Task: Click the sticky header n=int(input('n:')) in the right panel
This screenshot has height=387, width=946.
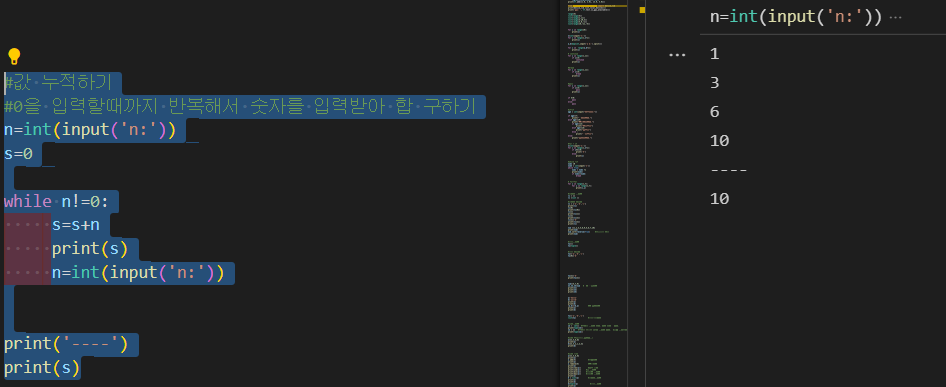Action: [x=796, y=17]
